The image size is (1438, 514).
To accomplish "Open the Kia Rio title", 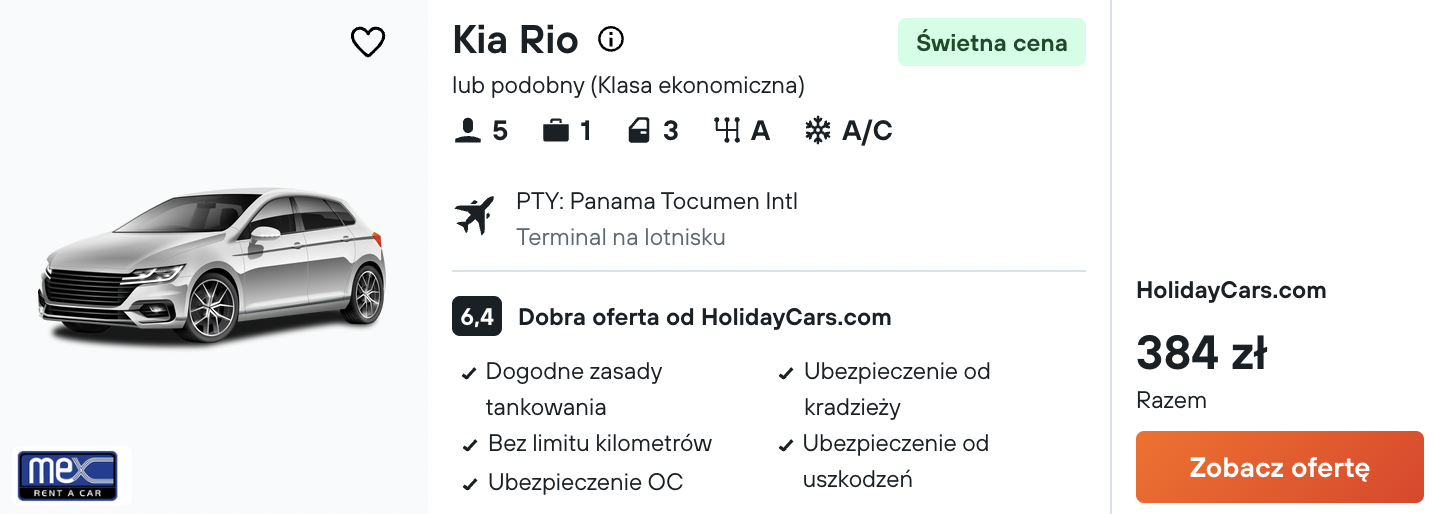I will pyautogui.click(x=515, y=40).
